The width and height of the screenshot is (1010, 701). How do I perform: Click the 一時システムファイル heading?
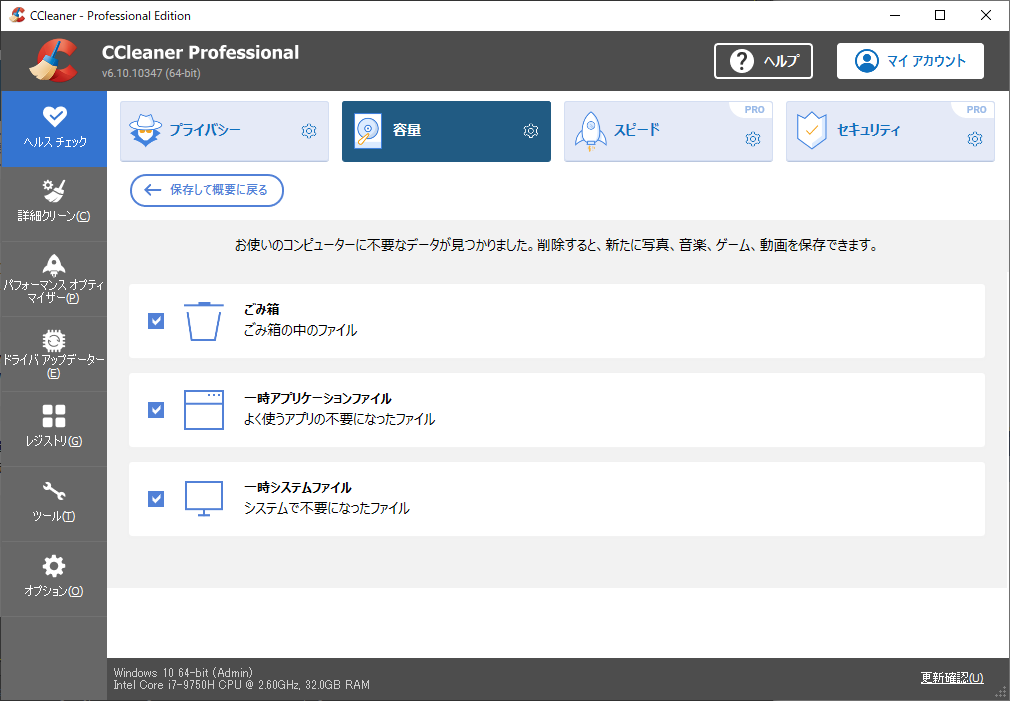(x=298, y=488)
